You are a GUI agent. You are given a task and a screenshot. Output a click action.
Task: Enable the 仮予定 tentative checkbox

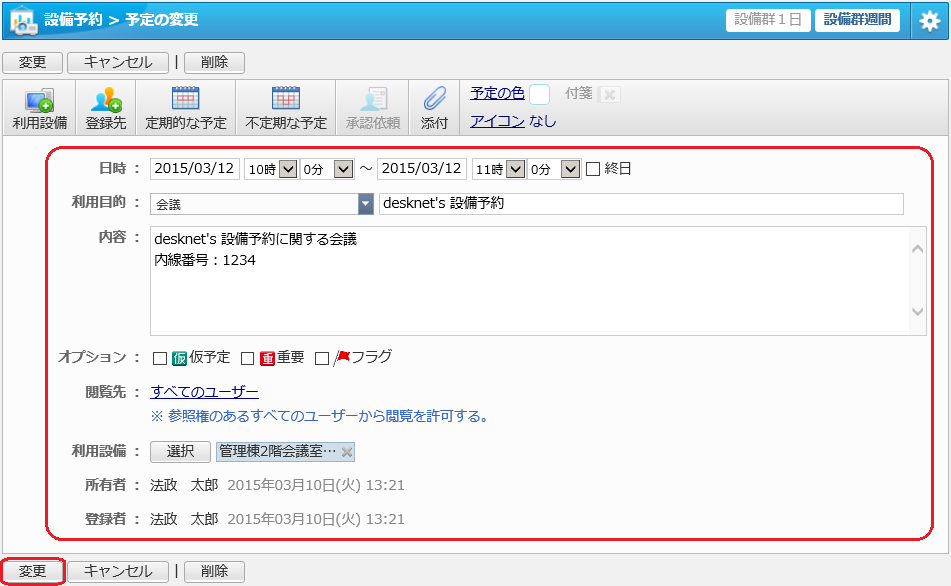click(x=160, y=359)
